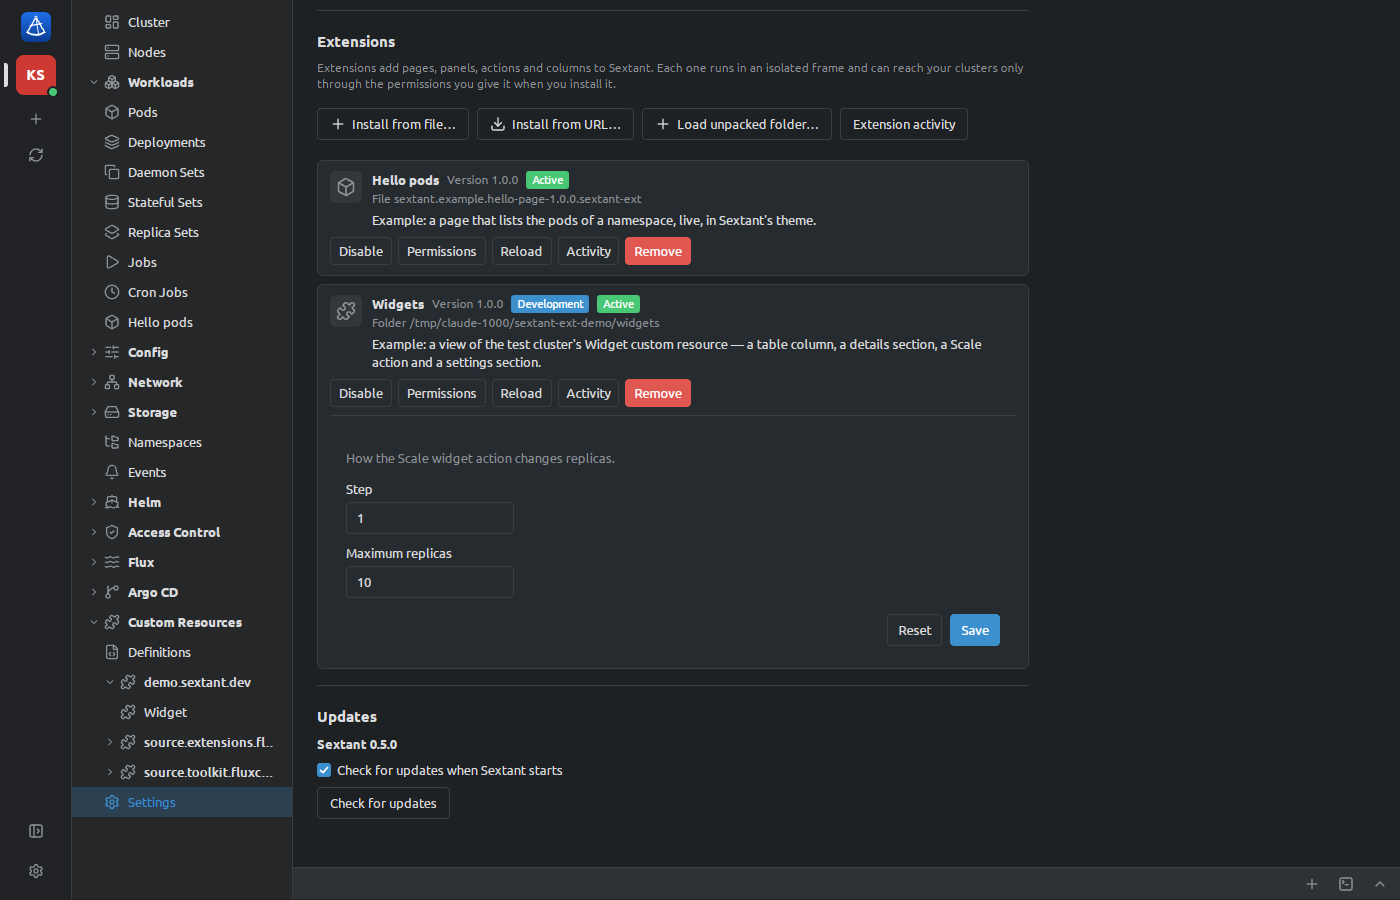The width and height of the screenshot is (1400, 900).
Task: Remove the Hello pods extension
Action: point(658,251)
